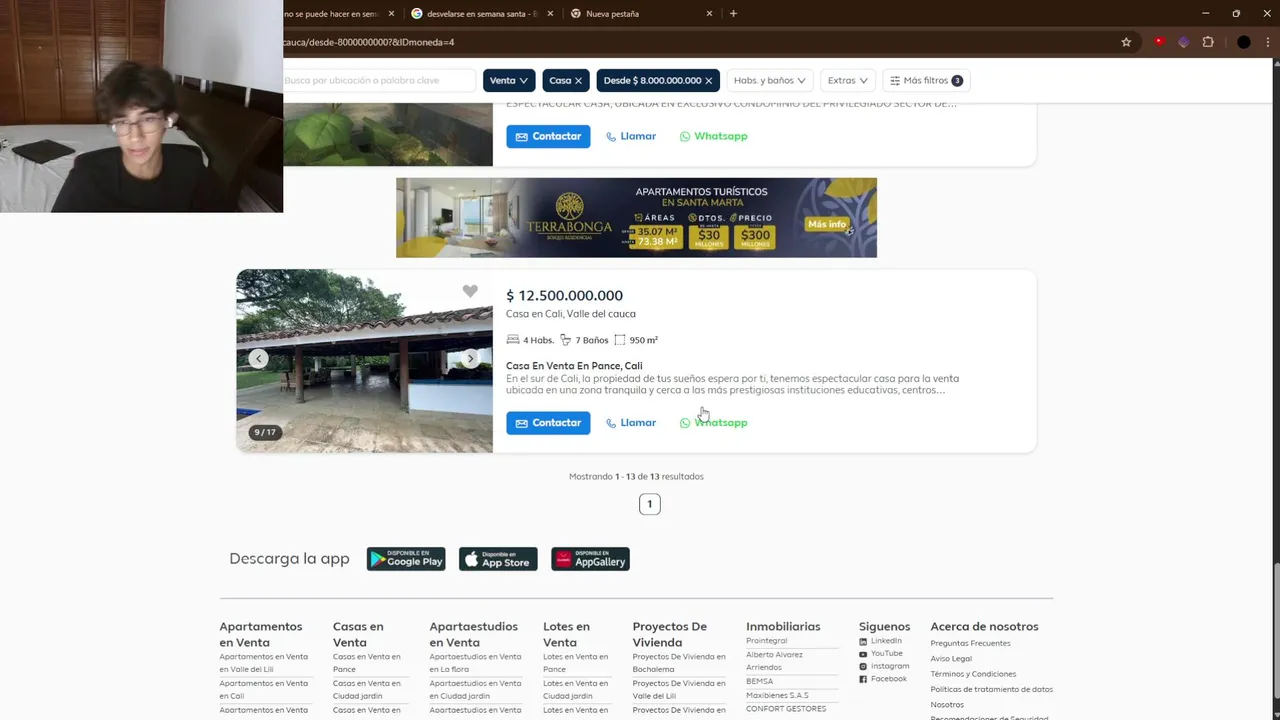Click 'Llamar' on the $12.500.000.000 listing

(x=631, y=423)
